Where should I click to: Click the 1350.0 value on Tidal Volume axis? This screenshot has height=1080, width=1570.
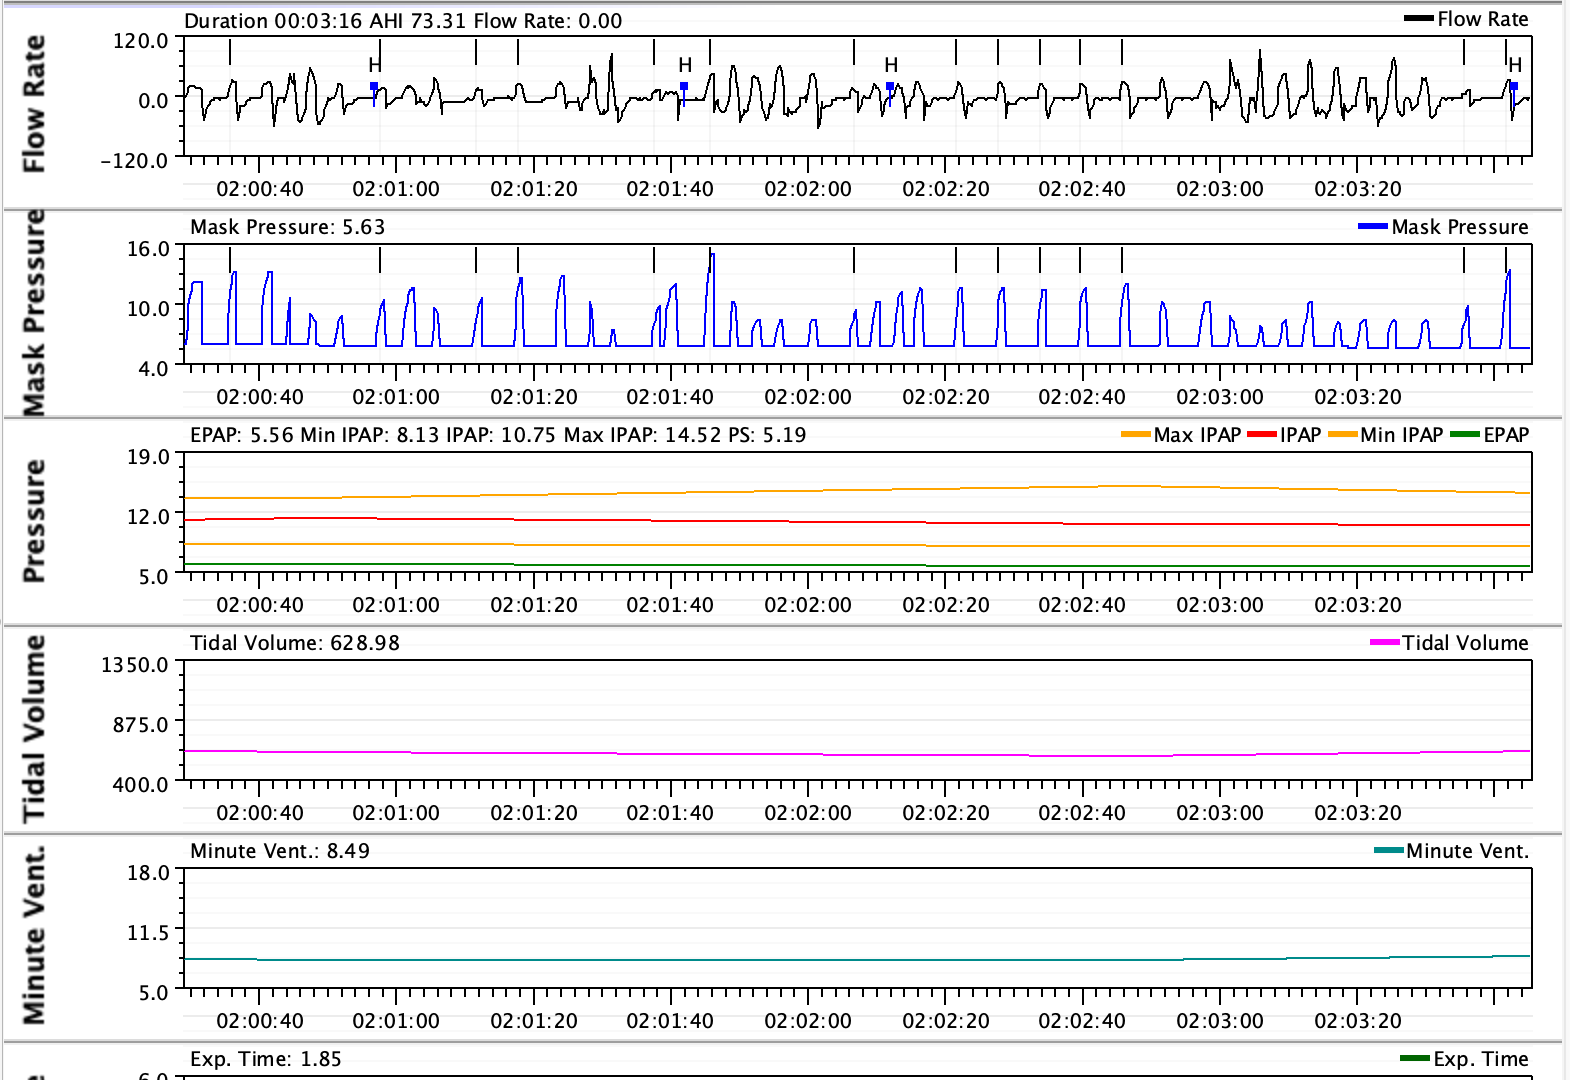[135, 665]
